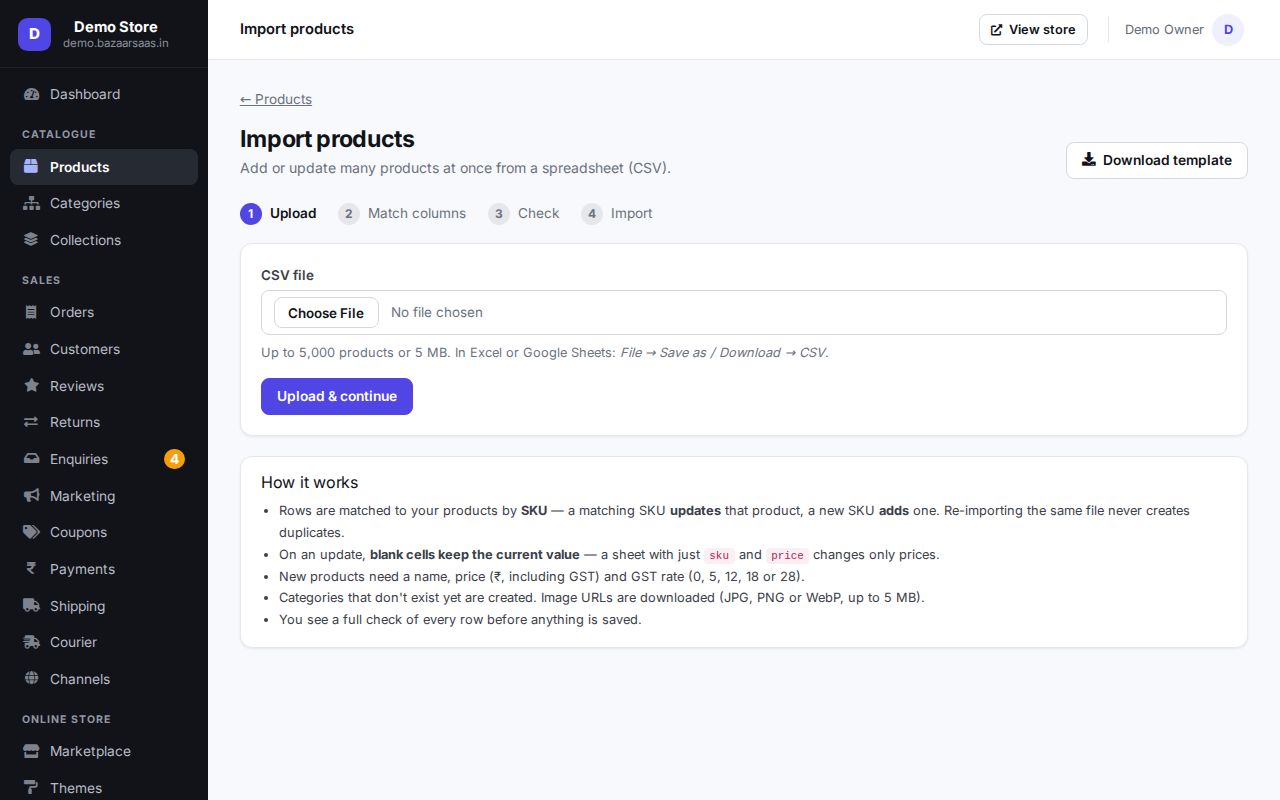1280x800 pixels.
Task: Click the Marketplace storefront icon
Action: [x=31, y=751]
